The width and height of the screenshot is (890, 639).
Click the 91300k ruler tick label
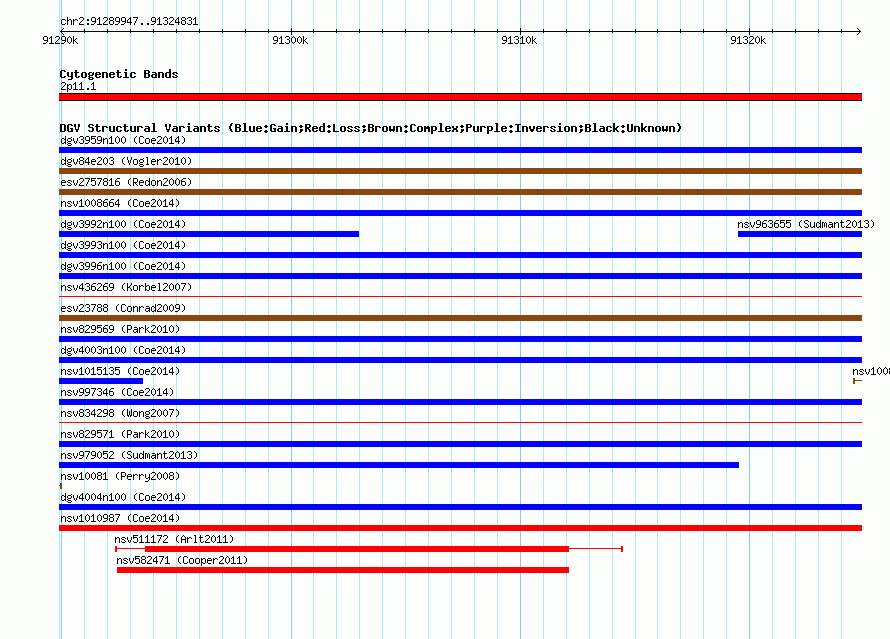(x=290, y=40)
